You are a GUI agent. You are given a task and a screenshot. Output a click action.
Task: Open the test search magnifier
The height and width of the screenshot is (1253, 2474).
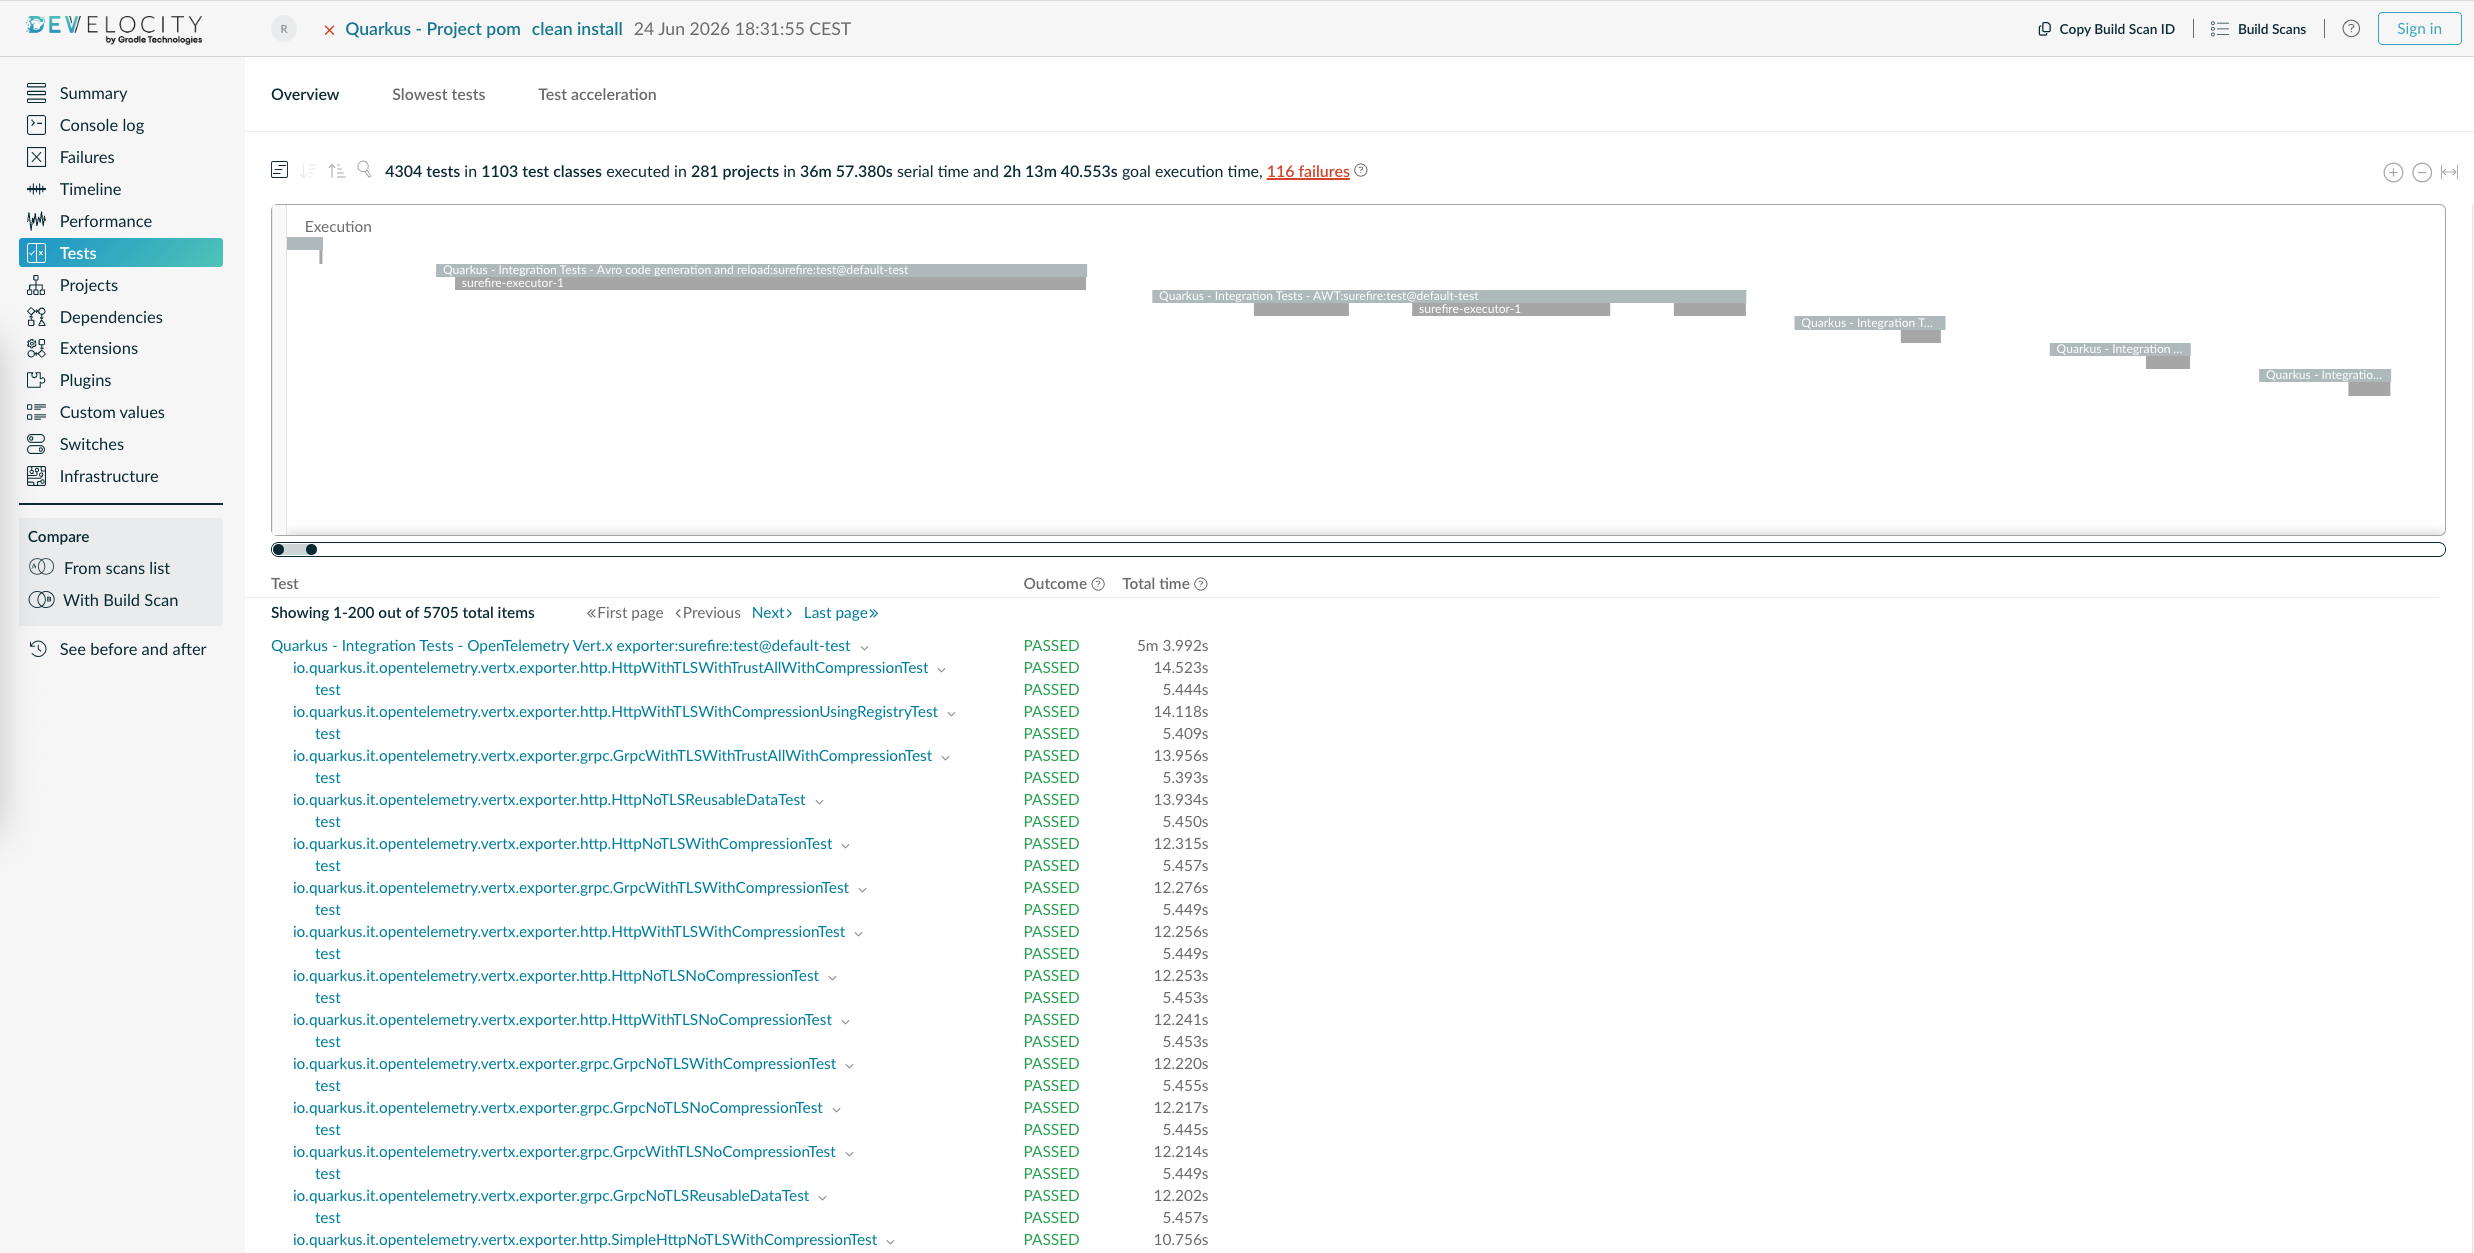(x=365, y=170)
